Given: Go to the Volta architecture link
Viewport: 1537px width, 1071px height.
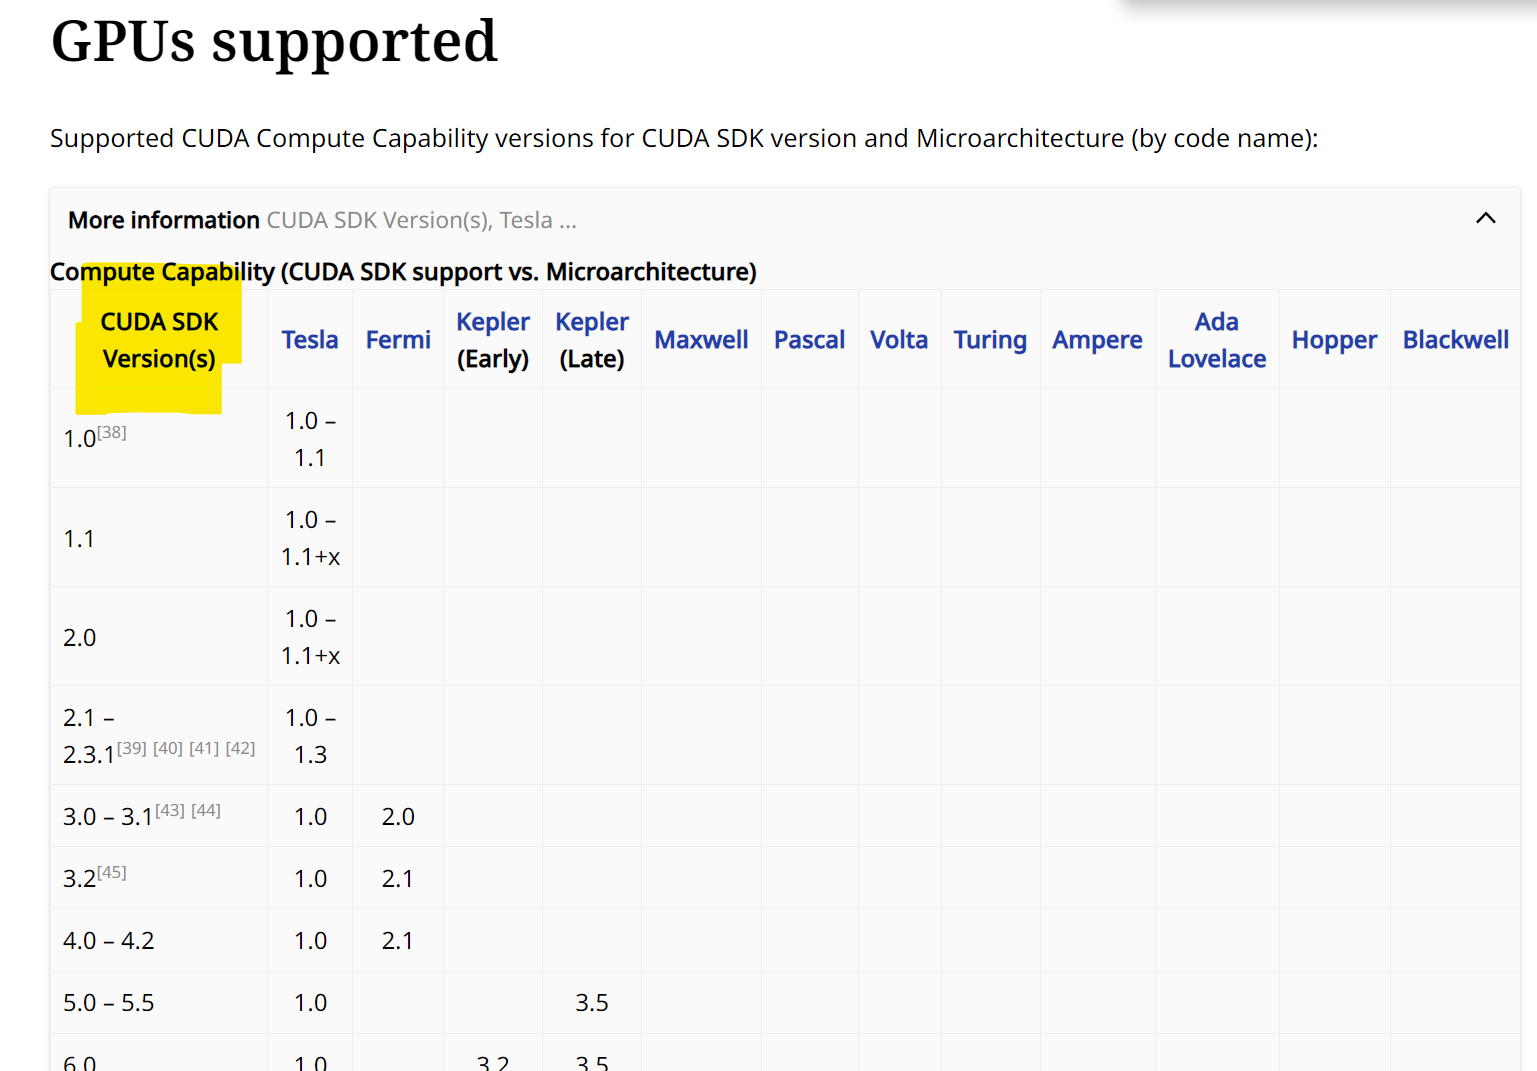Looking at the screenshot, I should click(899, 340).
